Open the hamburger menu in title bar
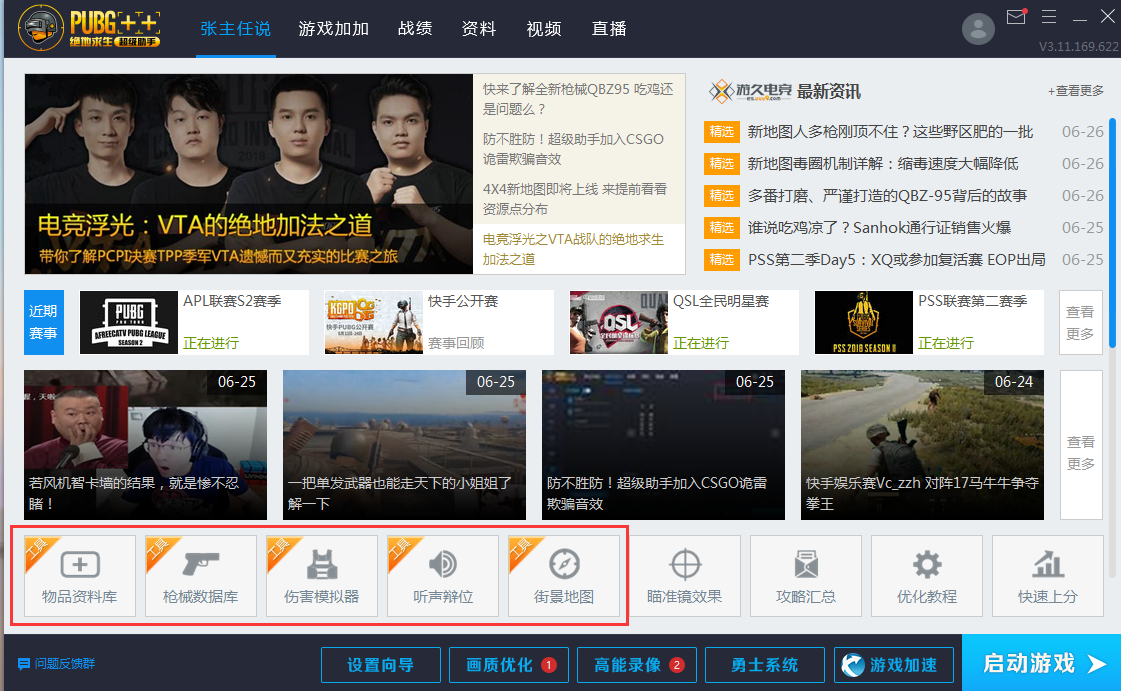This screenshot has height=691, width=1121. (x=1049, y=16)
